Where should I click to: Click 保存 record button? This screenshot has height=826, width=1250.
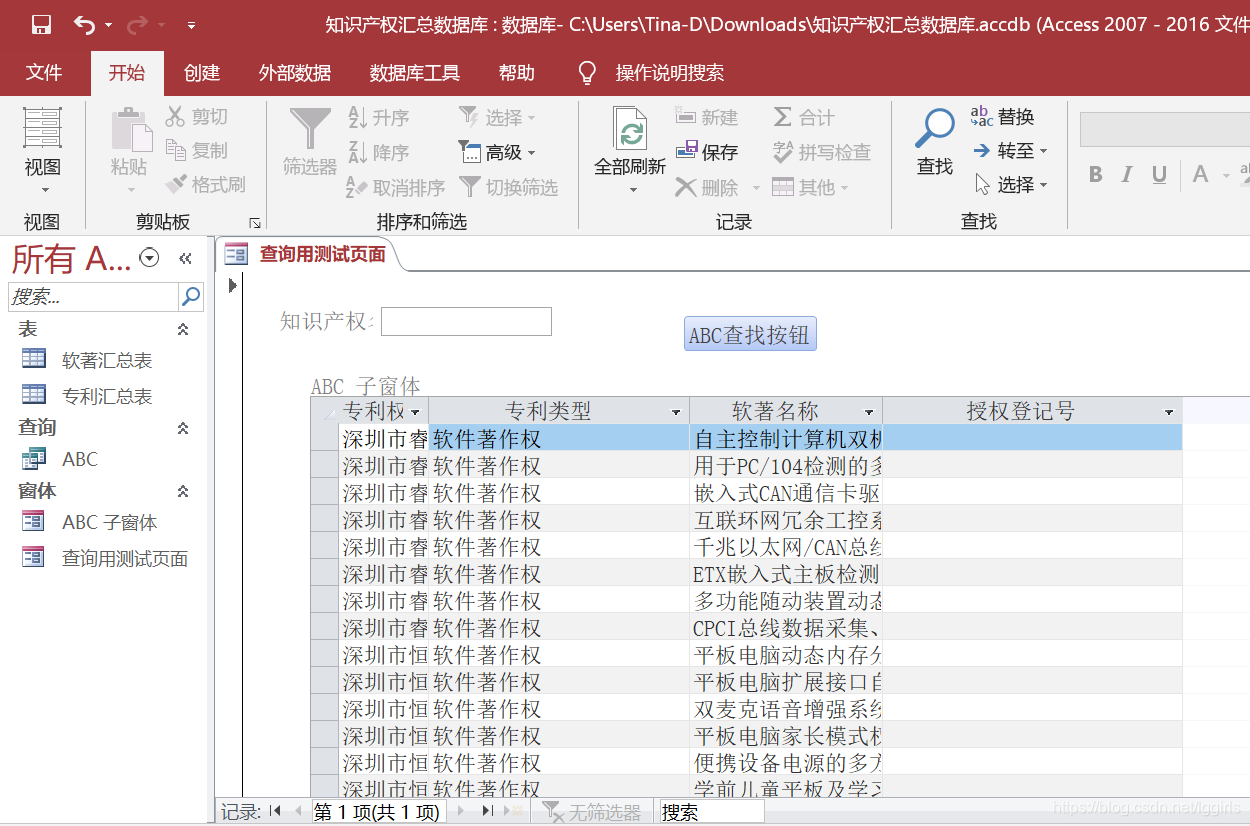pyautogui.click(x=706, y=152)
